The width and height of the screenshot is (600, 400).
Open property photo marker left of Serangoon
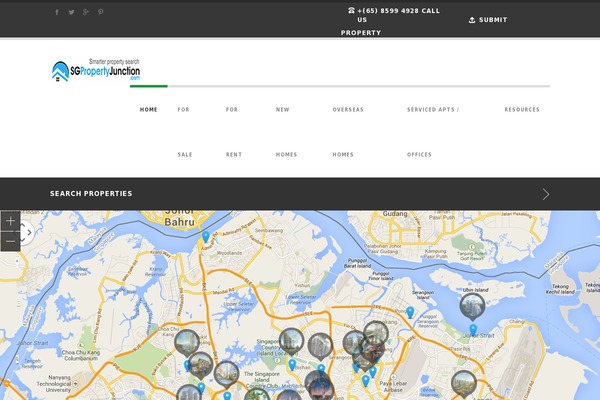[320, 346]
